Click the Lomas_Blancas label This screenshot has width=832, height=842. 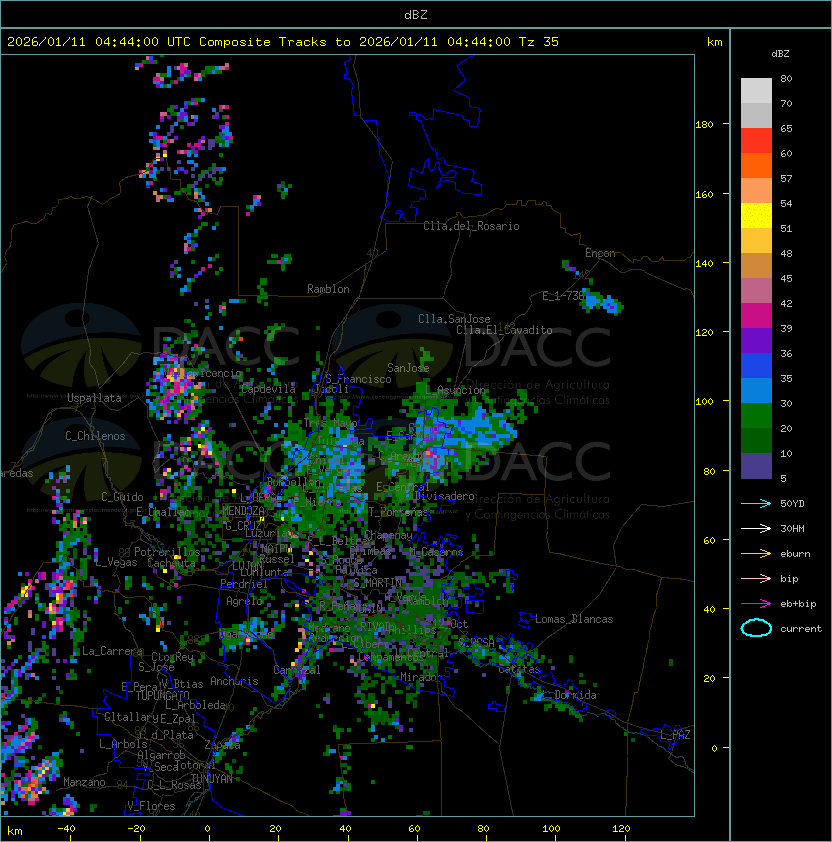point(574,619)
